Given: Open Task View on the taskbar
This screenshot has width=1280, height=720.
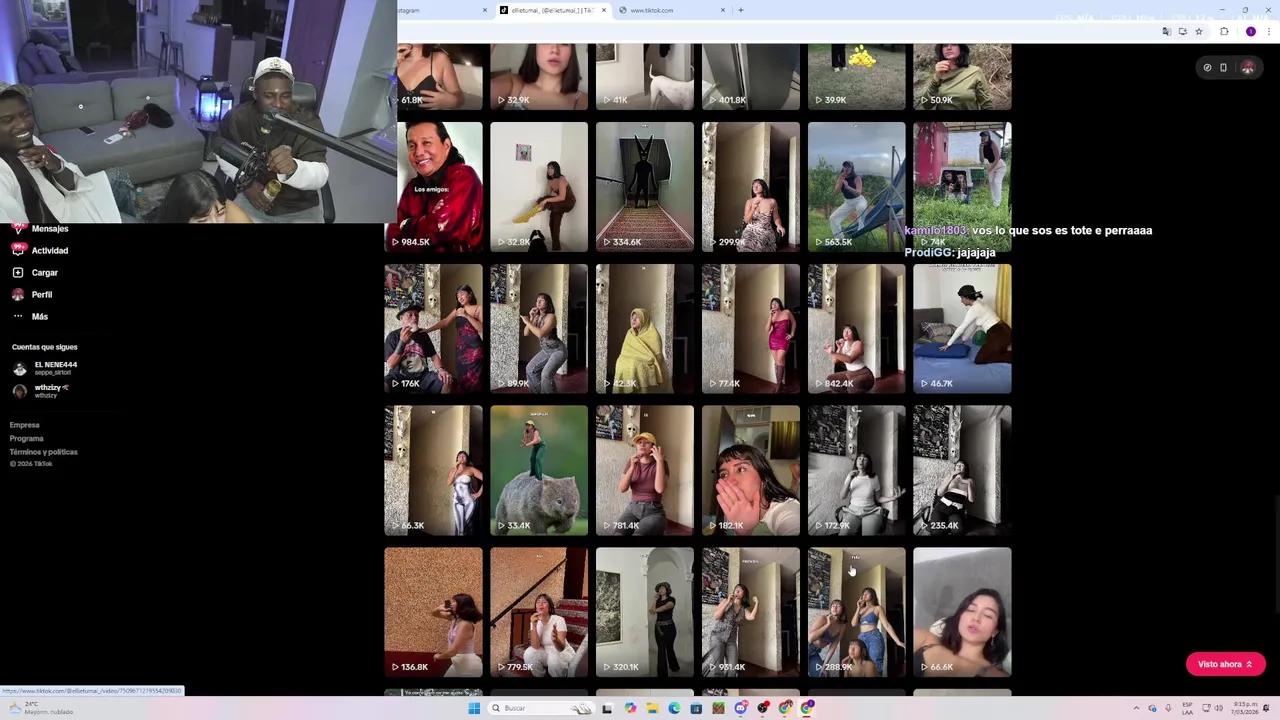Looking at the screenshot, I should [607, 708].
